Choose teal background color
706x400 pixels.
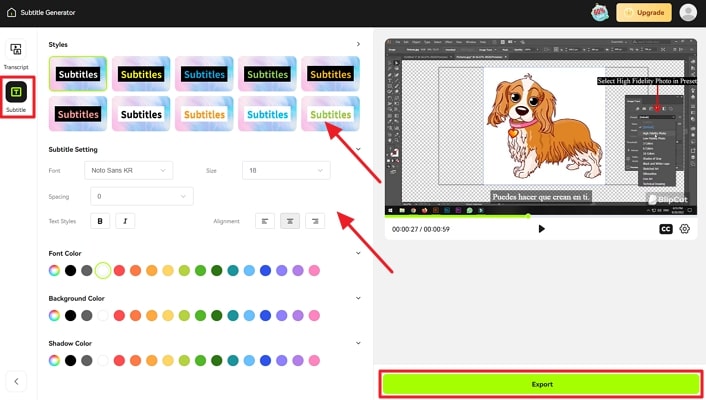click(x=233, y=315)
